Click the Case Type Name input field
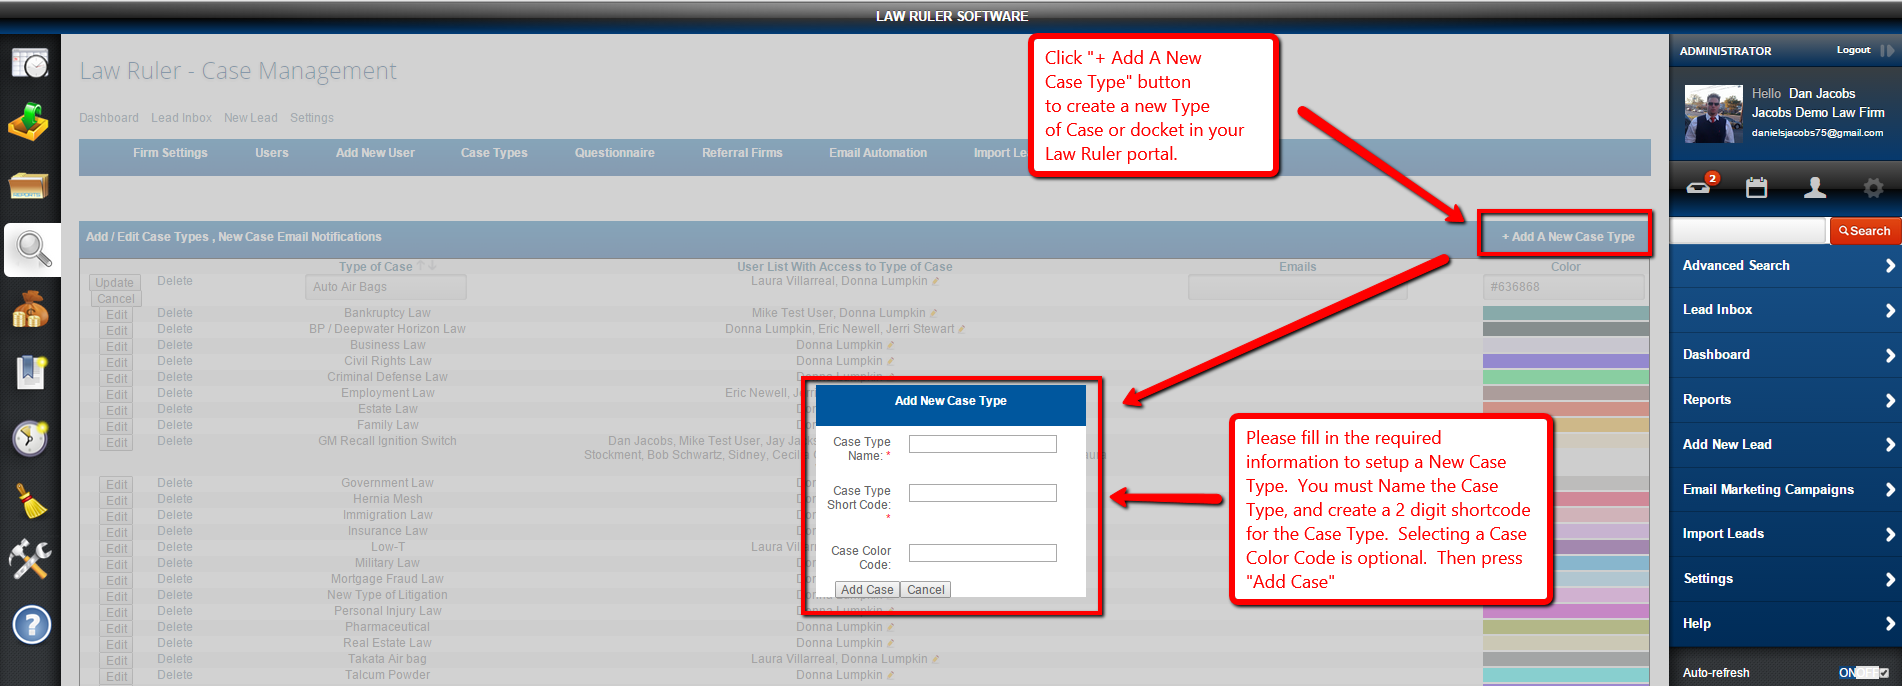The image size is (1902, 686). click(982, 444)
